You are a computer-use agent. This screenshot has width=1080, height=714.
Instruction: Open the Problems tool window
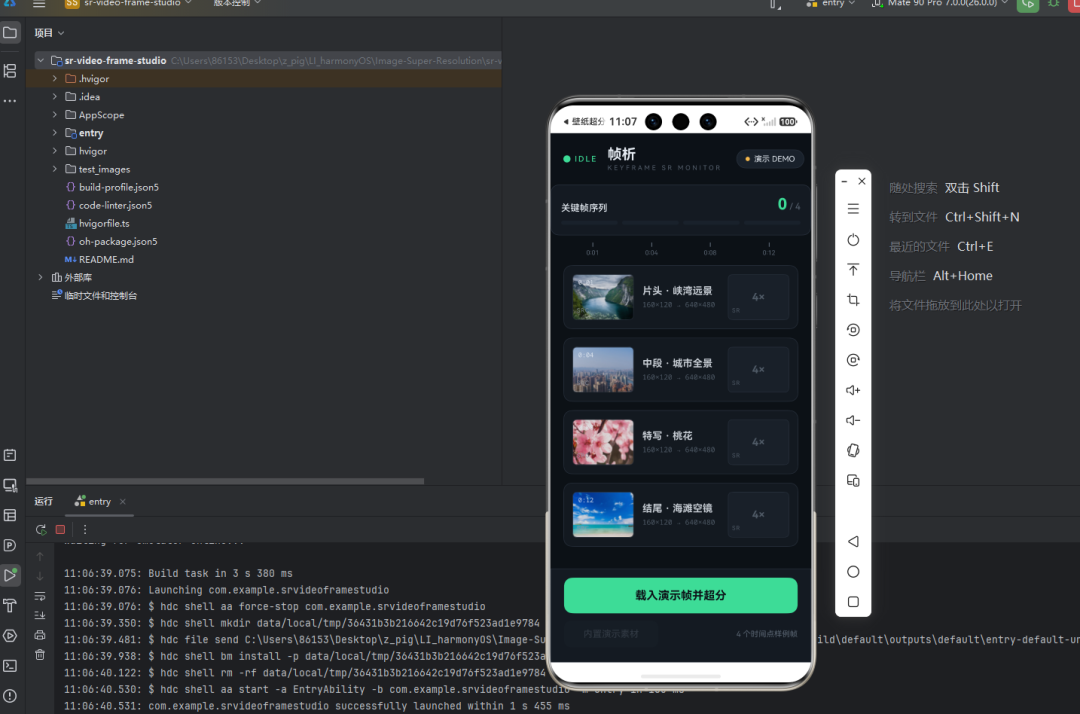10,695
